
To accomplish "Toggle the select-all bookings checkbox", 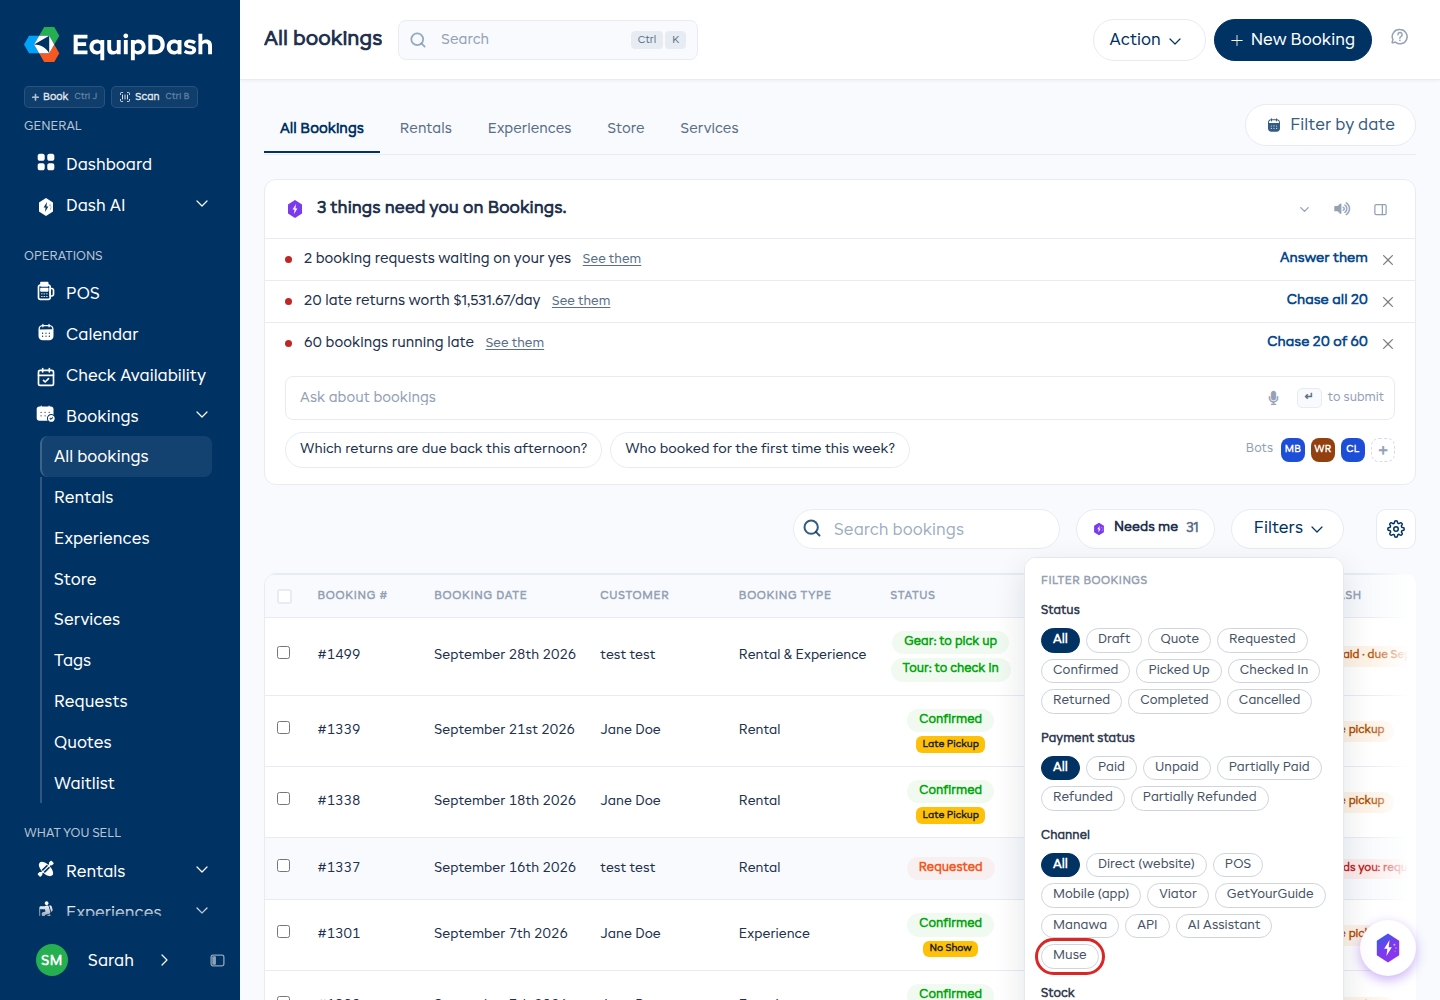I will click(285, 596).
